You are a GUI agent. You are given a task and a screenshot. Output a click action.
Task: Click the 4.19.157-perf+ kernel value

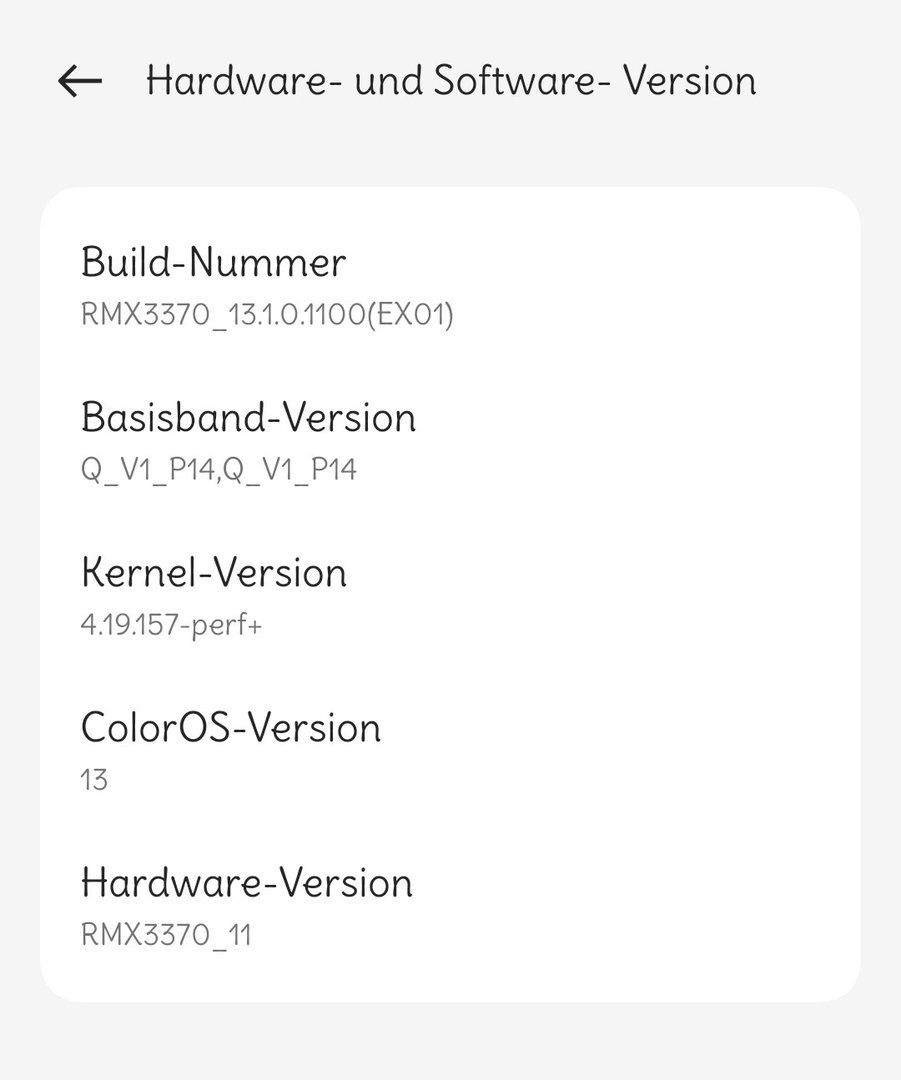pos(172,625)
